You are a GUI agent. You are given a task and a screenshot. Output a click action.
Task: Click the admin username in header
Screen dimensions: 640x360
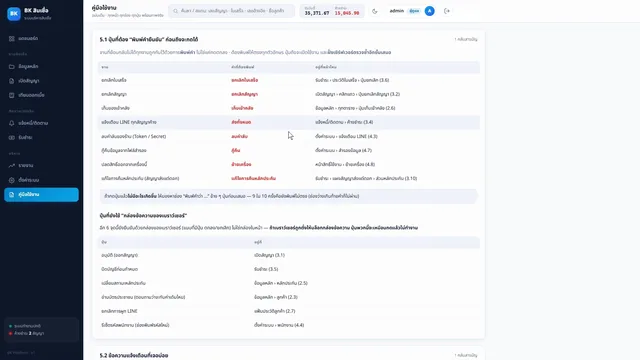click(397, 11)
